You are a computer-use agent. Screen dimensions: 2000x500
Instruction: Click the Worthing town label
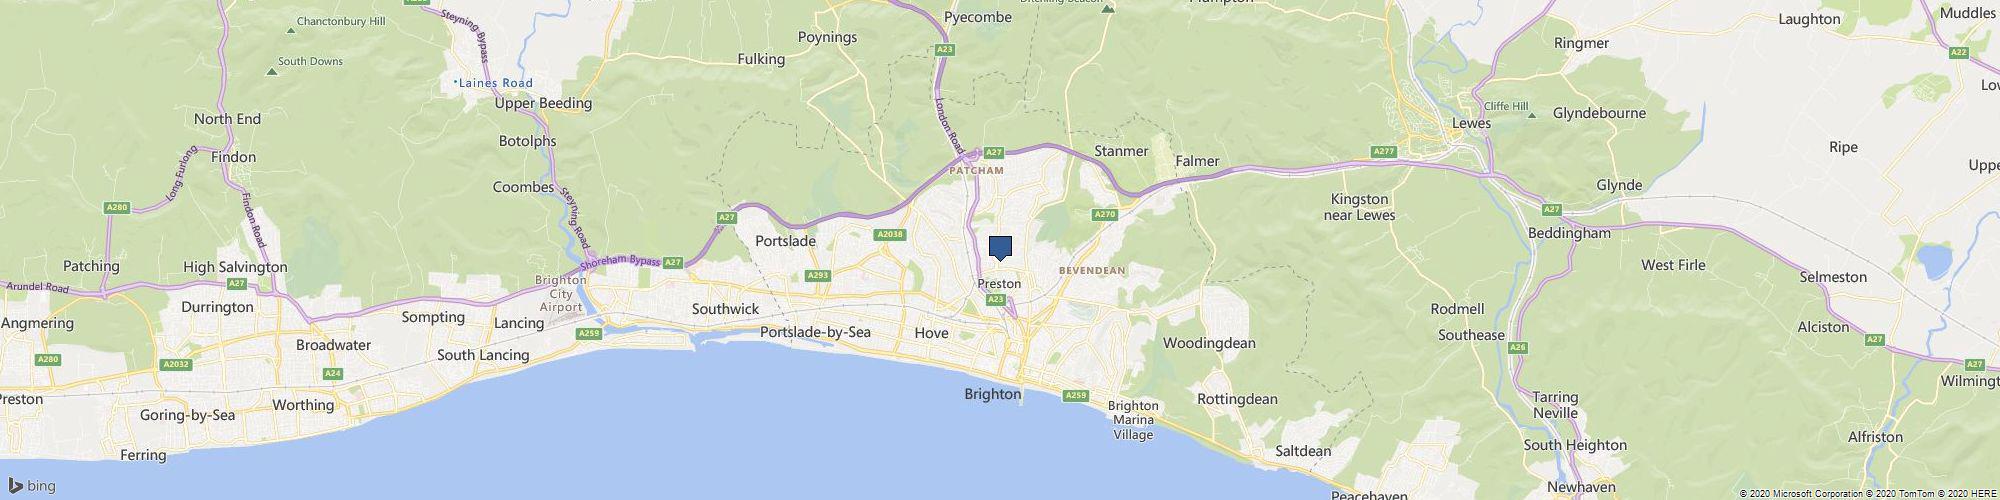click(303, 405)
